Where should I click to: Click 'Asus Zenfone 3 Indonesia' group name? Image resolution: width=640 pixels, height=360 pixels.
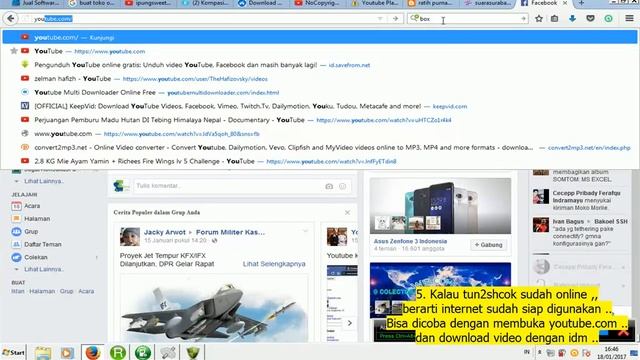click(x=410, y=241)
